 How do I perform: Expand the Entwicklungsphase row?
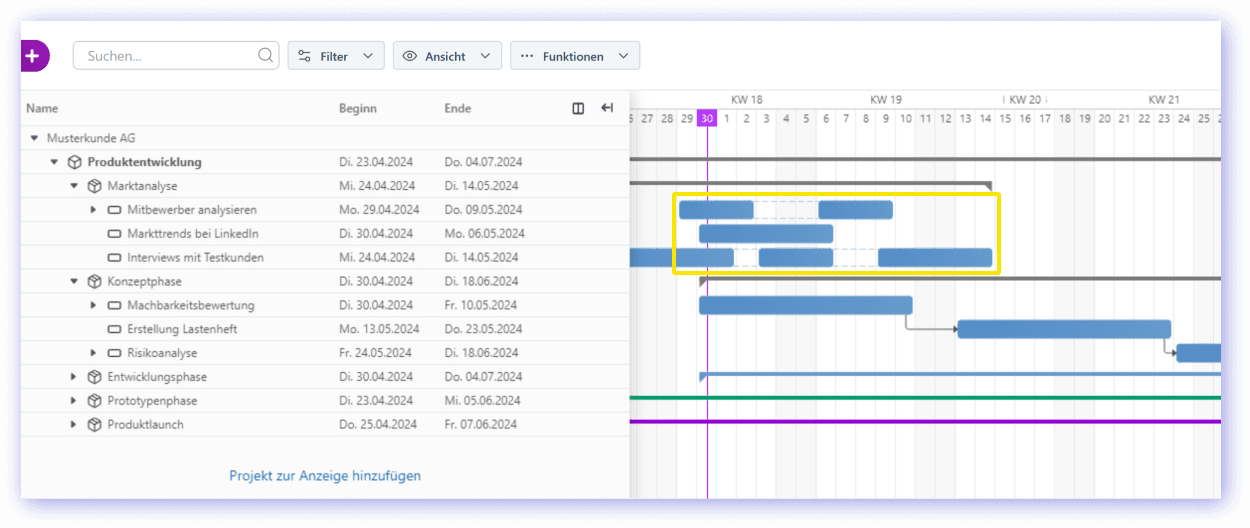pyautogui.click(x=73, y=377)
